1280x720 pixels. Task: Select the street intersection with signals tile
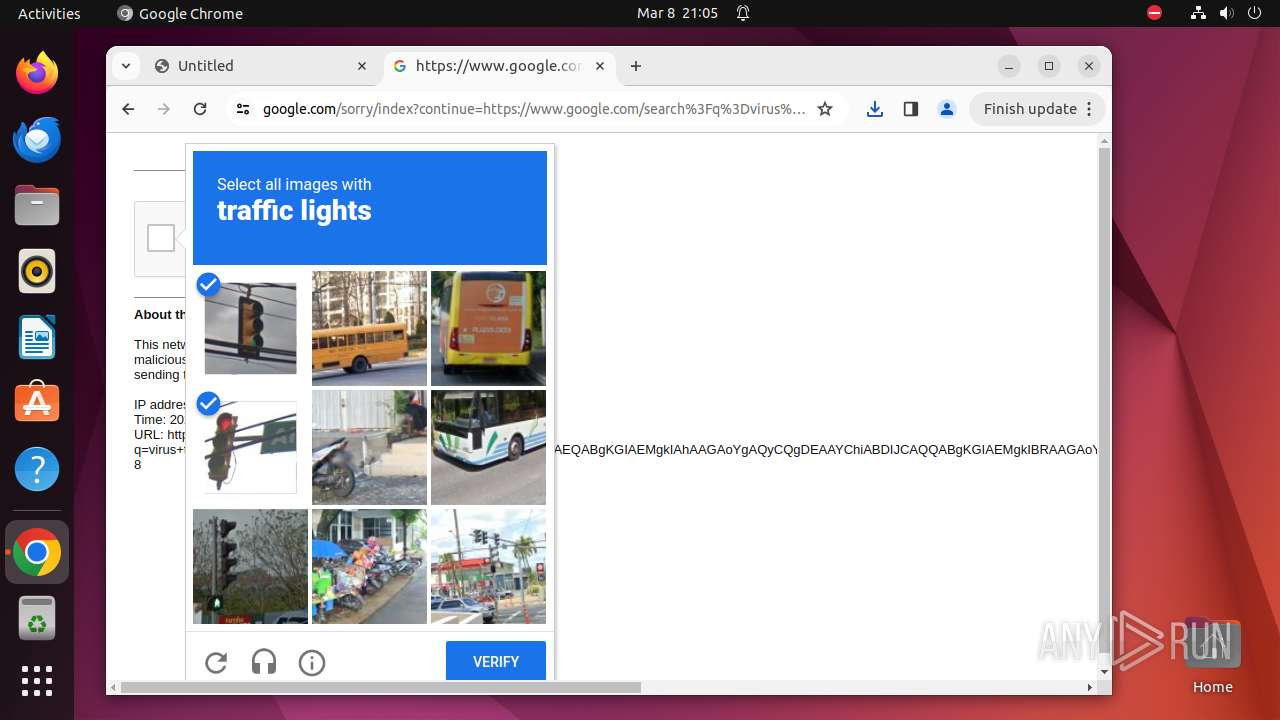tap(488, 566)
